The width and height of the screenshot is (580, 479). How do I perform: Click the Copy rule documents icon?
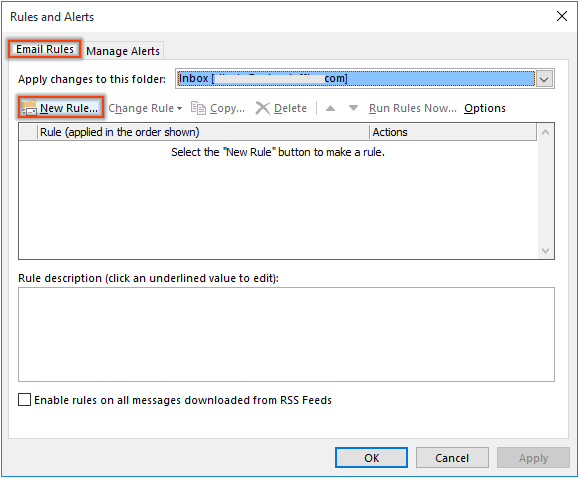pos(198,108)
